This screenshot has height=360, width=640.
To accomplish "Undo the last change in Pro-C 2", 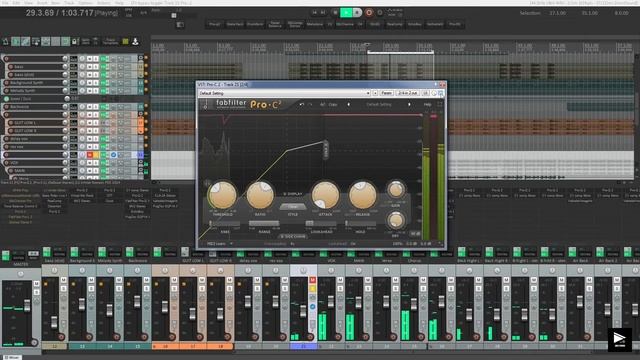I will pyautogui.click(x=302, y=104).
